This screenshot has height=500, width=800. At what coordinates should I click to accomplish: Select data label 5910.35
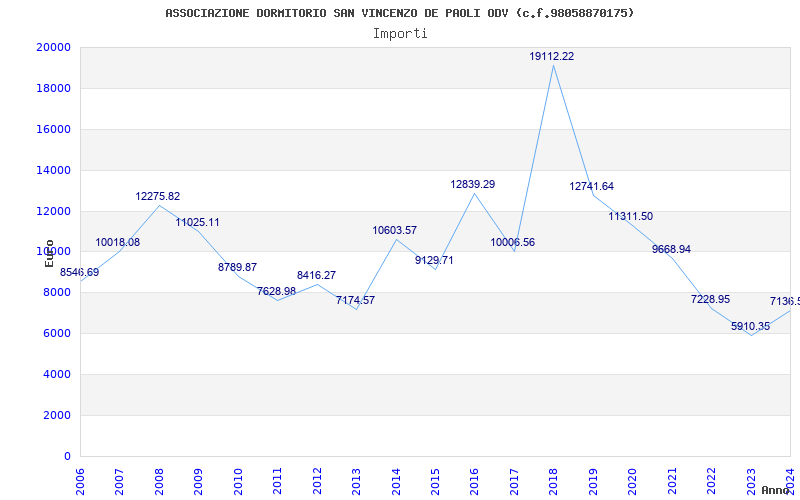click(x=751, y=327)
